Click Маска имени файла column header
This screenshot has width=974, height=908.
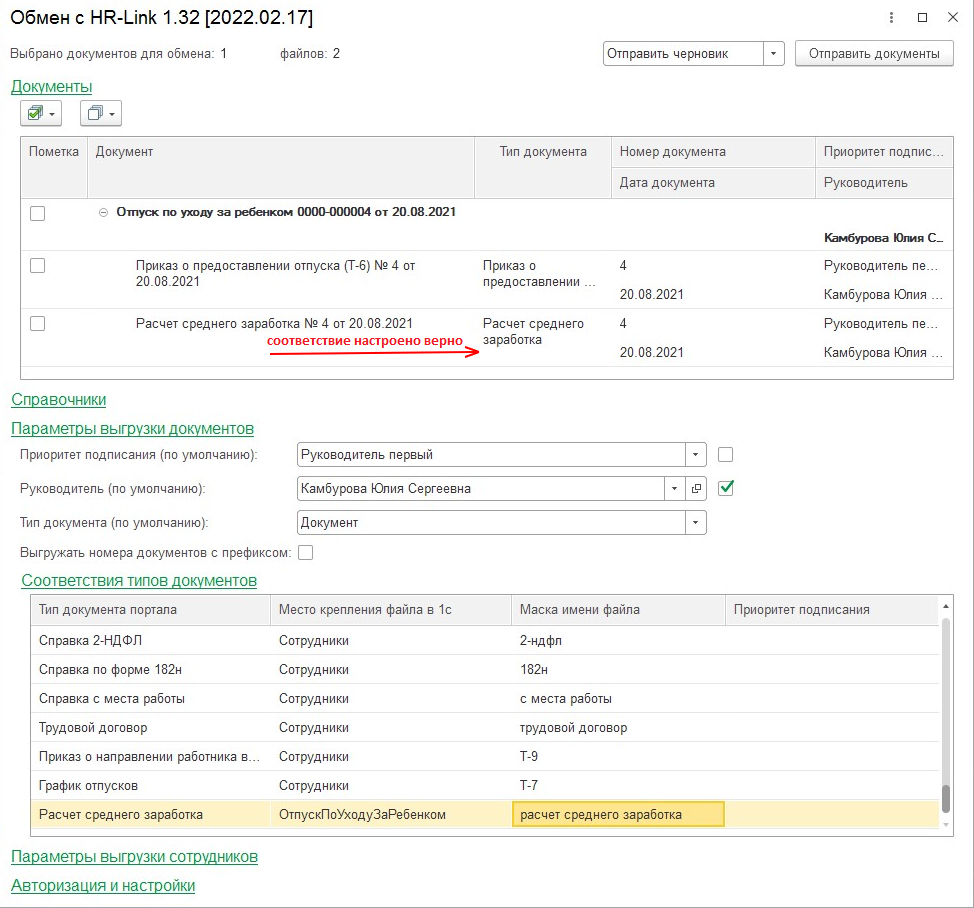pyautogui.click(x=619, y=610)
